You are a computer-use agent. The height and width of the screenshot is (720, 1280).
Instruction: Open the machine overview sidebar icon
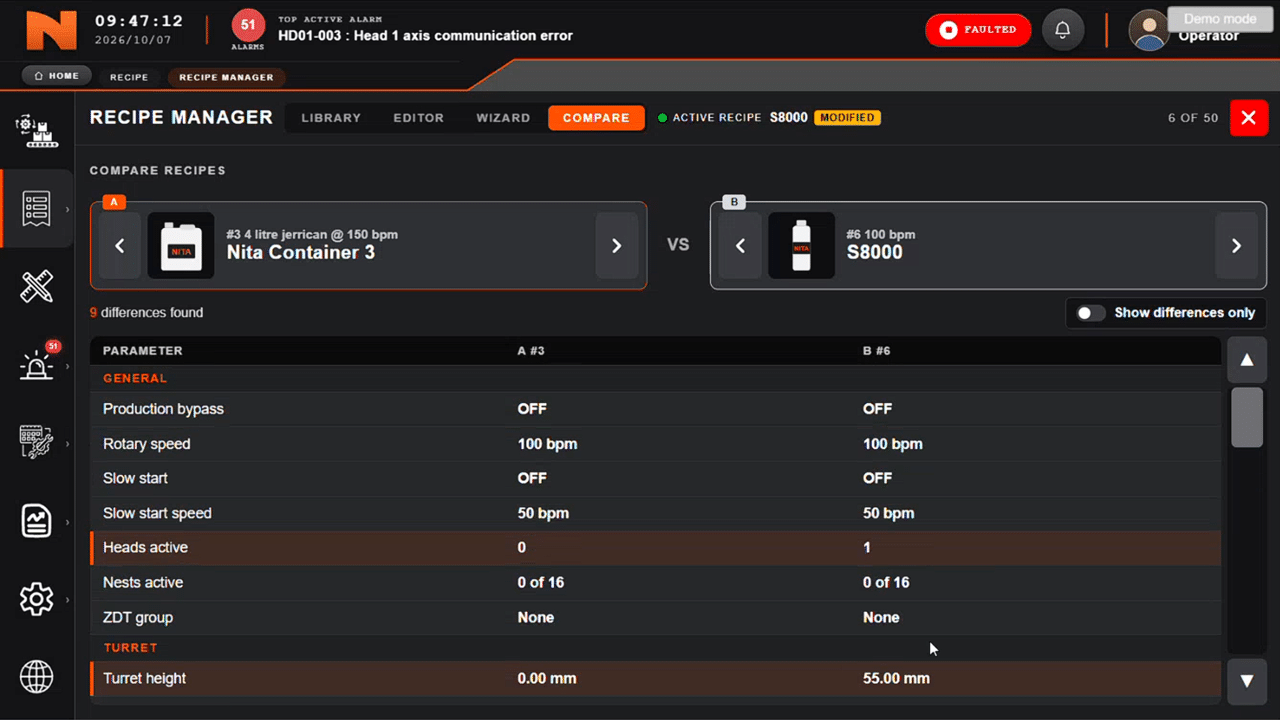pyautogui.click(x=36, y=131)
